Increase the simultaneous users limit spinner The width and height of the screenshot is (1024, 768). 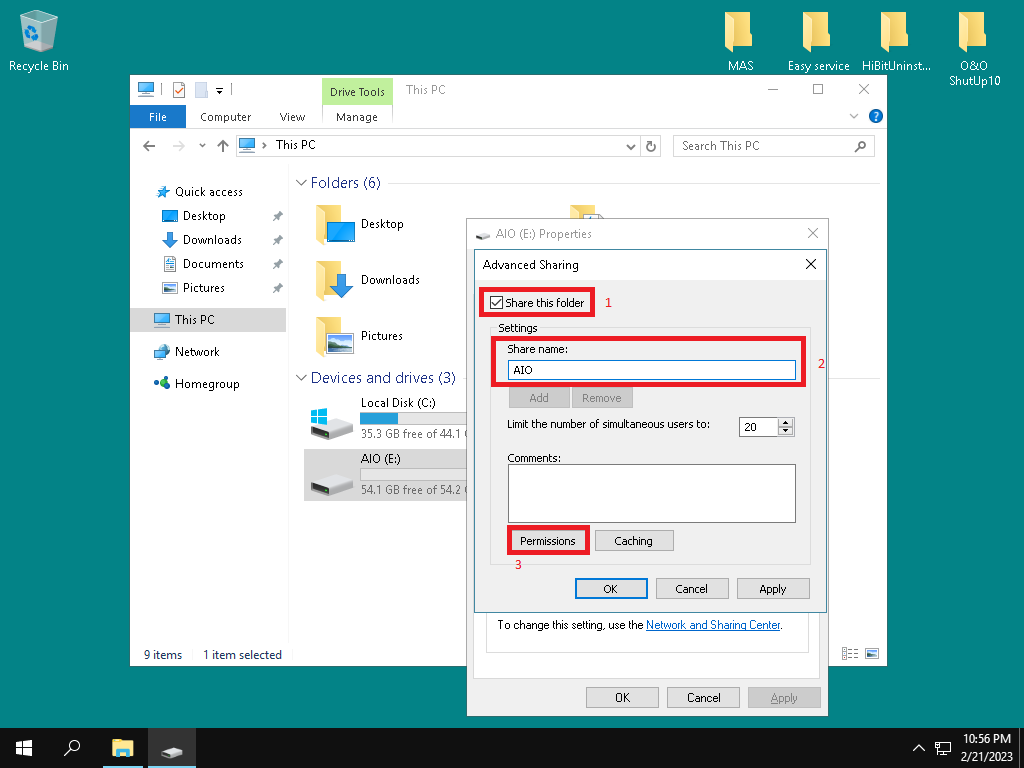click(x=786, y=422)
